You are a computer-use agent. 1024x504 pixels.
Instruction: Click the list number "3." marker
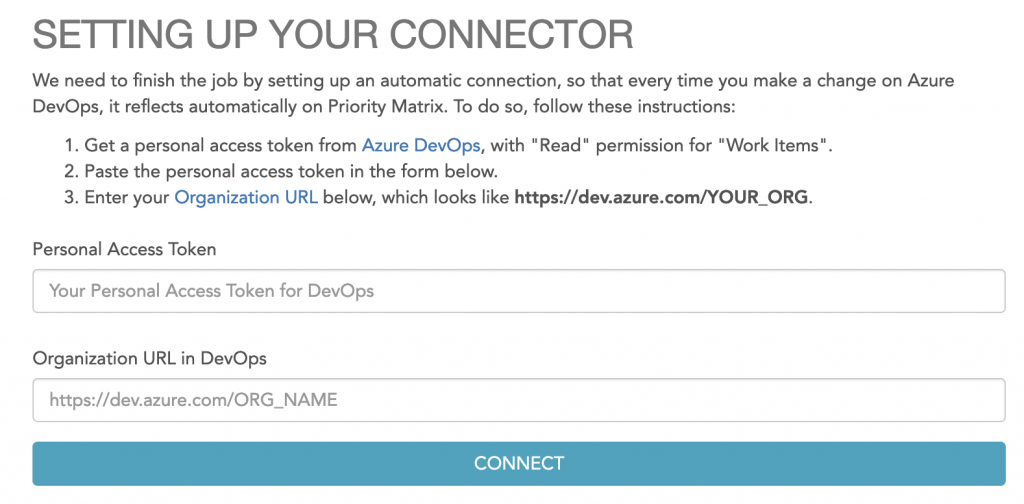click(x=70, y=197)
